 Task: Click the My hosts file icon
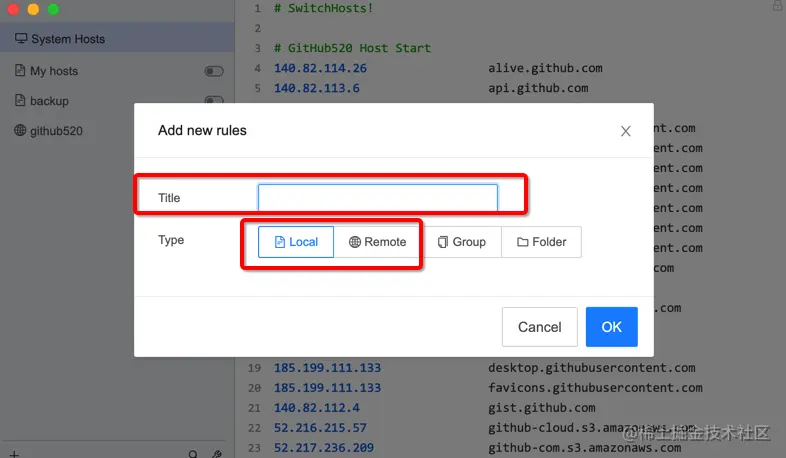click(20, 70)
